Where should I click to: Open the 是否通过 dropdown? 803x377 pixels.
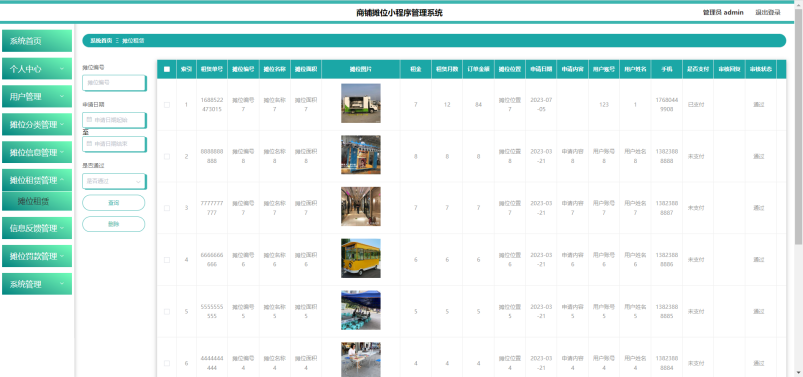114,181
